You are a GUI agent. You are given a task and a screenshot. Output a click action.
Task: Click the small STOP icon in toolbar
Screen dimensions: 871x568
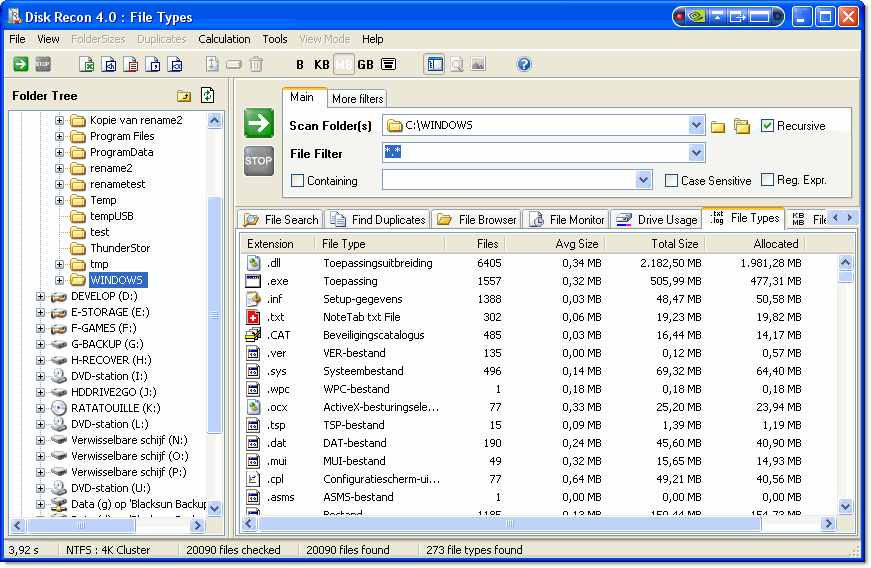coord(43,64)
